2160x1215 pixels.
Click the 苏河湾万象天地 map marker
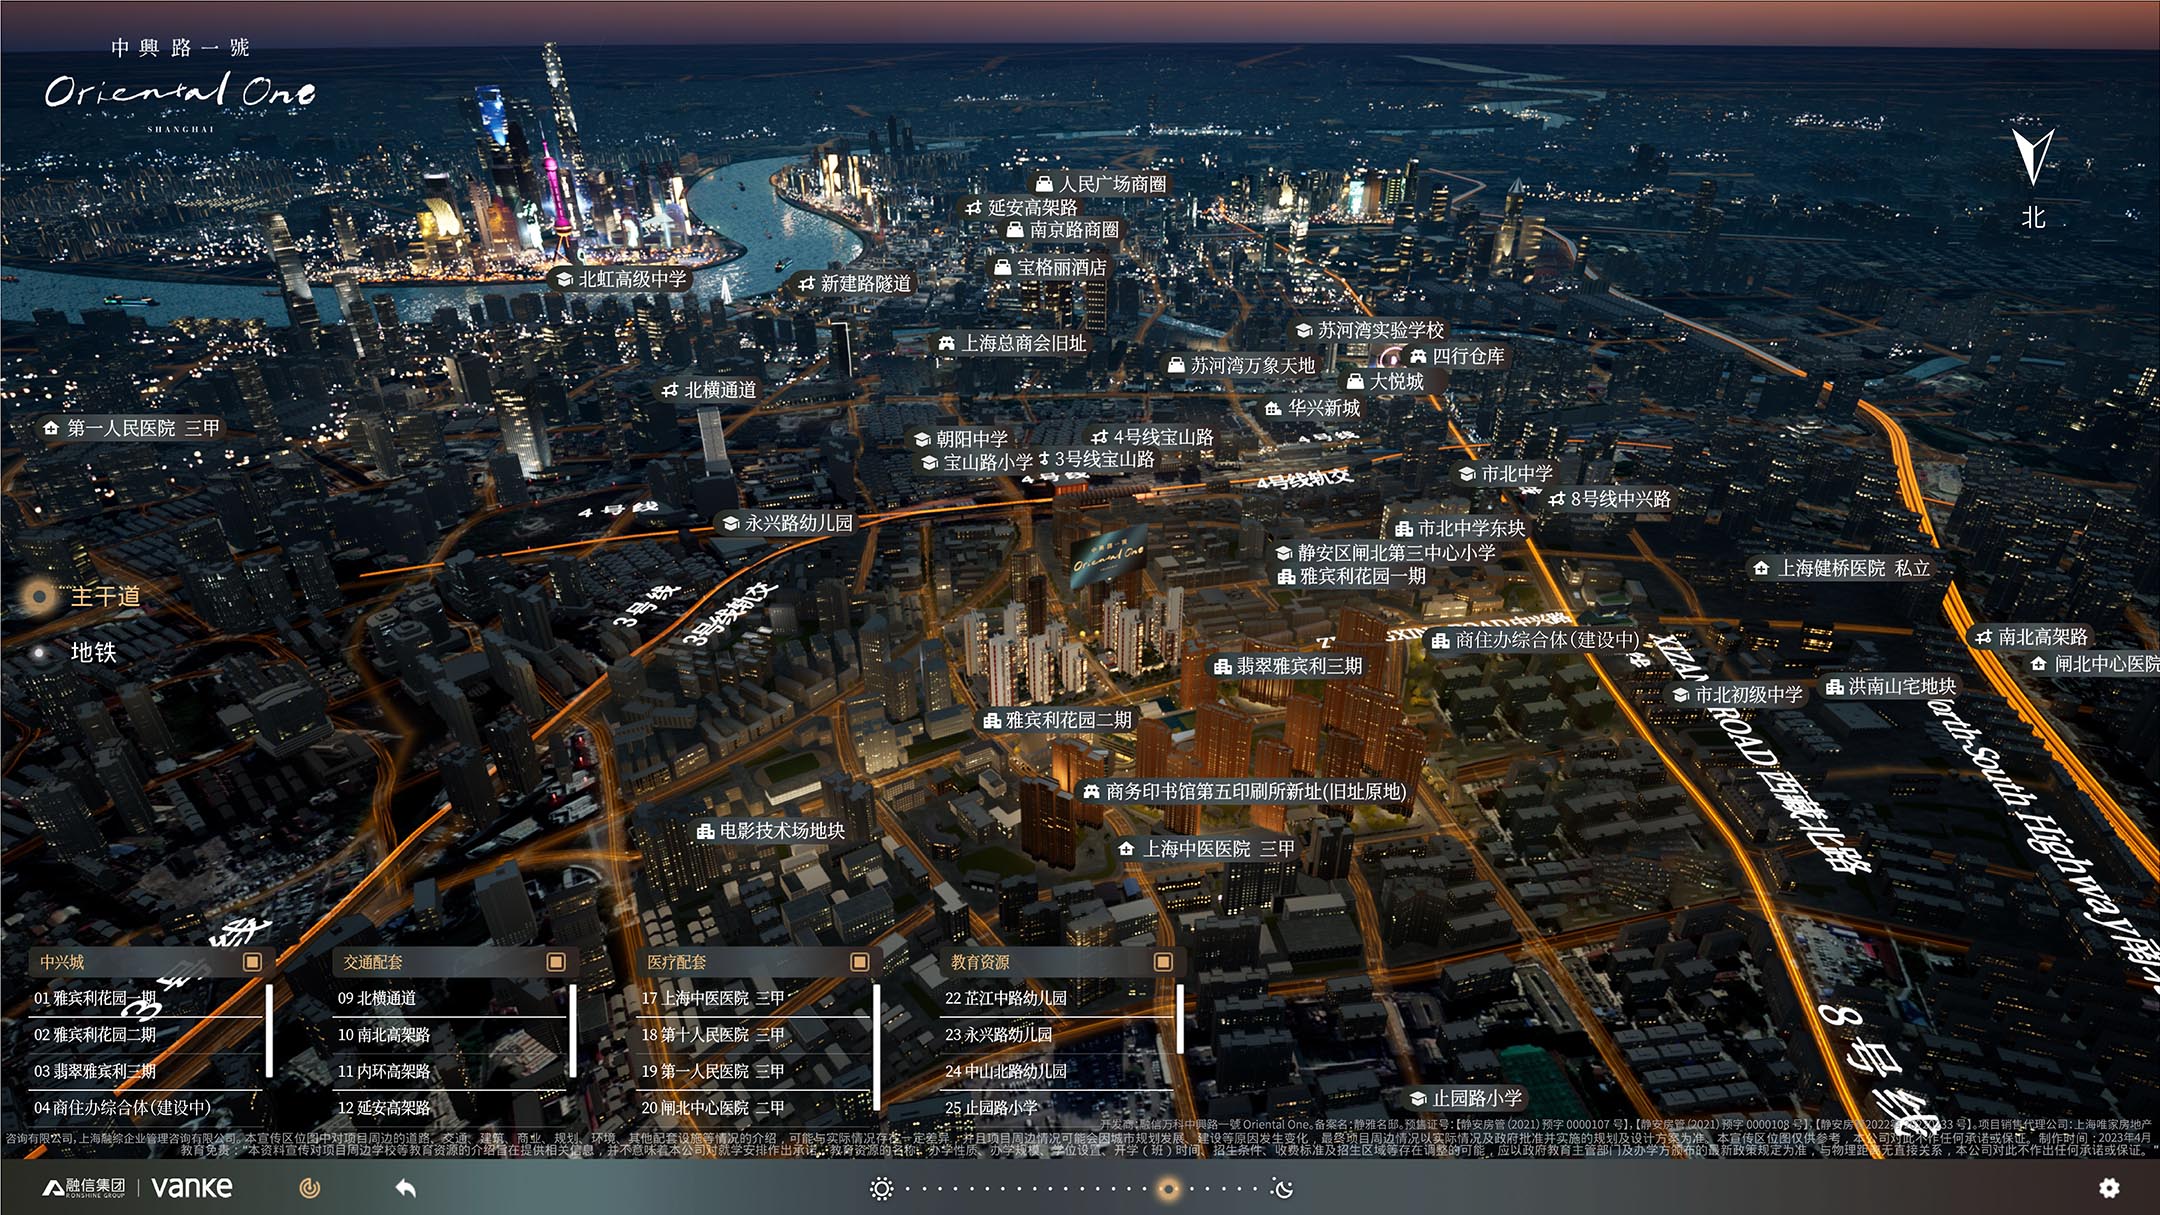point(1242,366)
